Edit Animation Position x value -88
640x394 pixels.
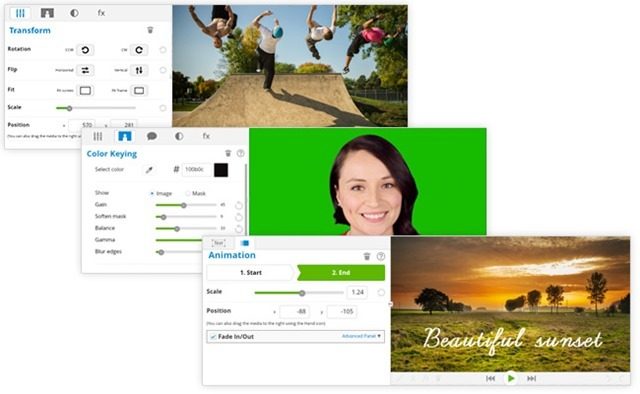[295, 311]
